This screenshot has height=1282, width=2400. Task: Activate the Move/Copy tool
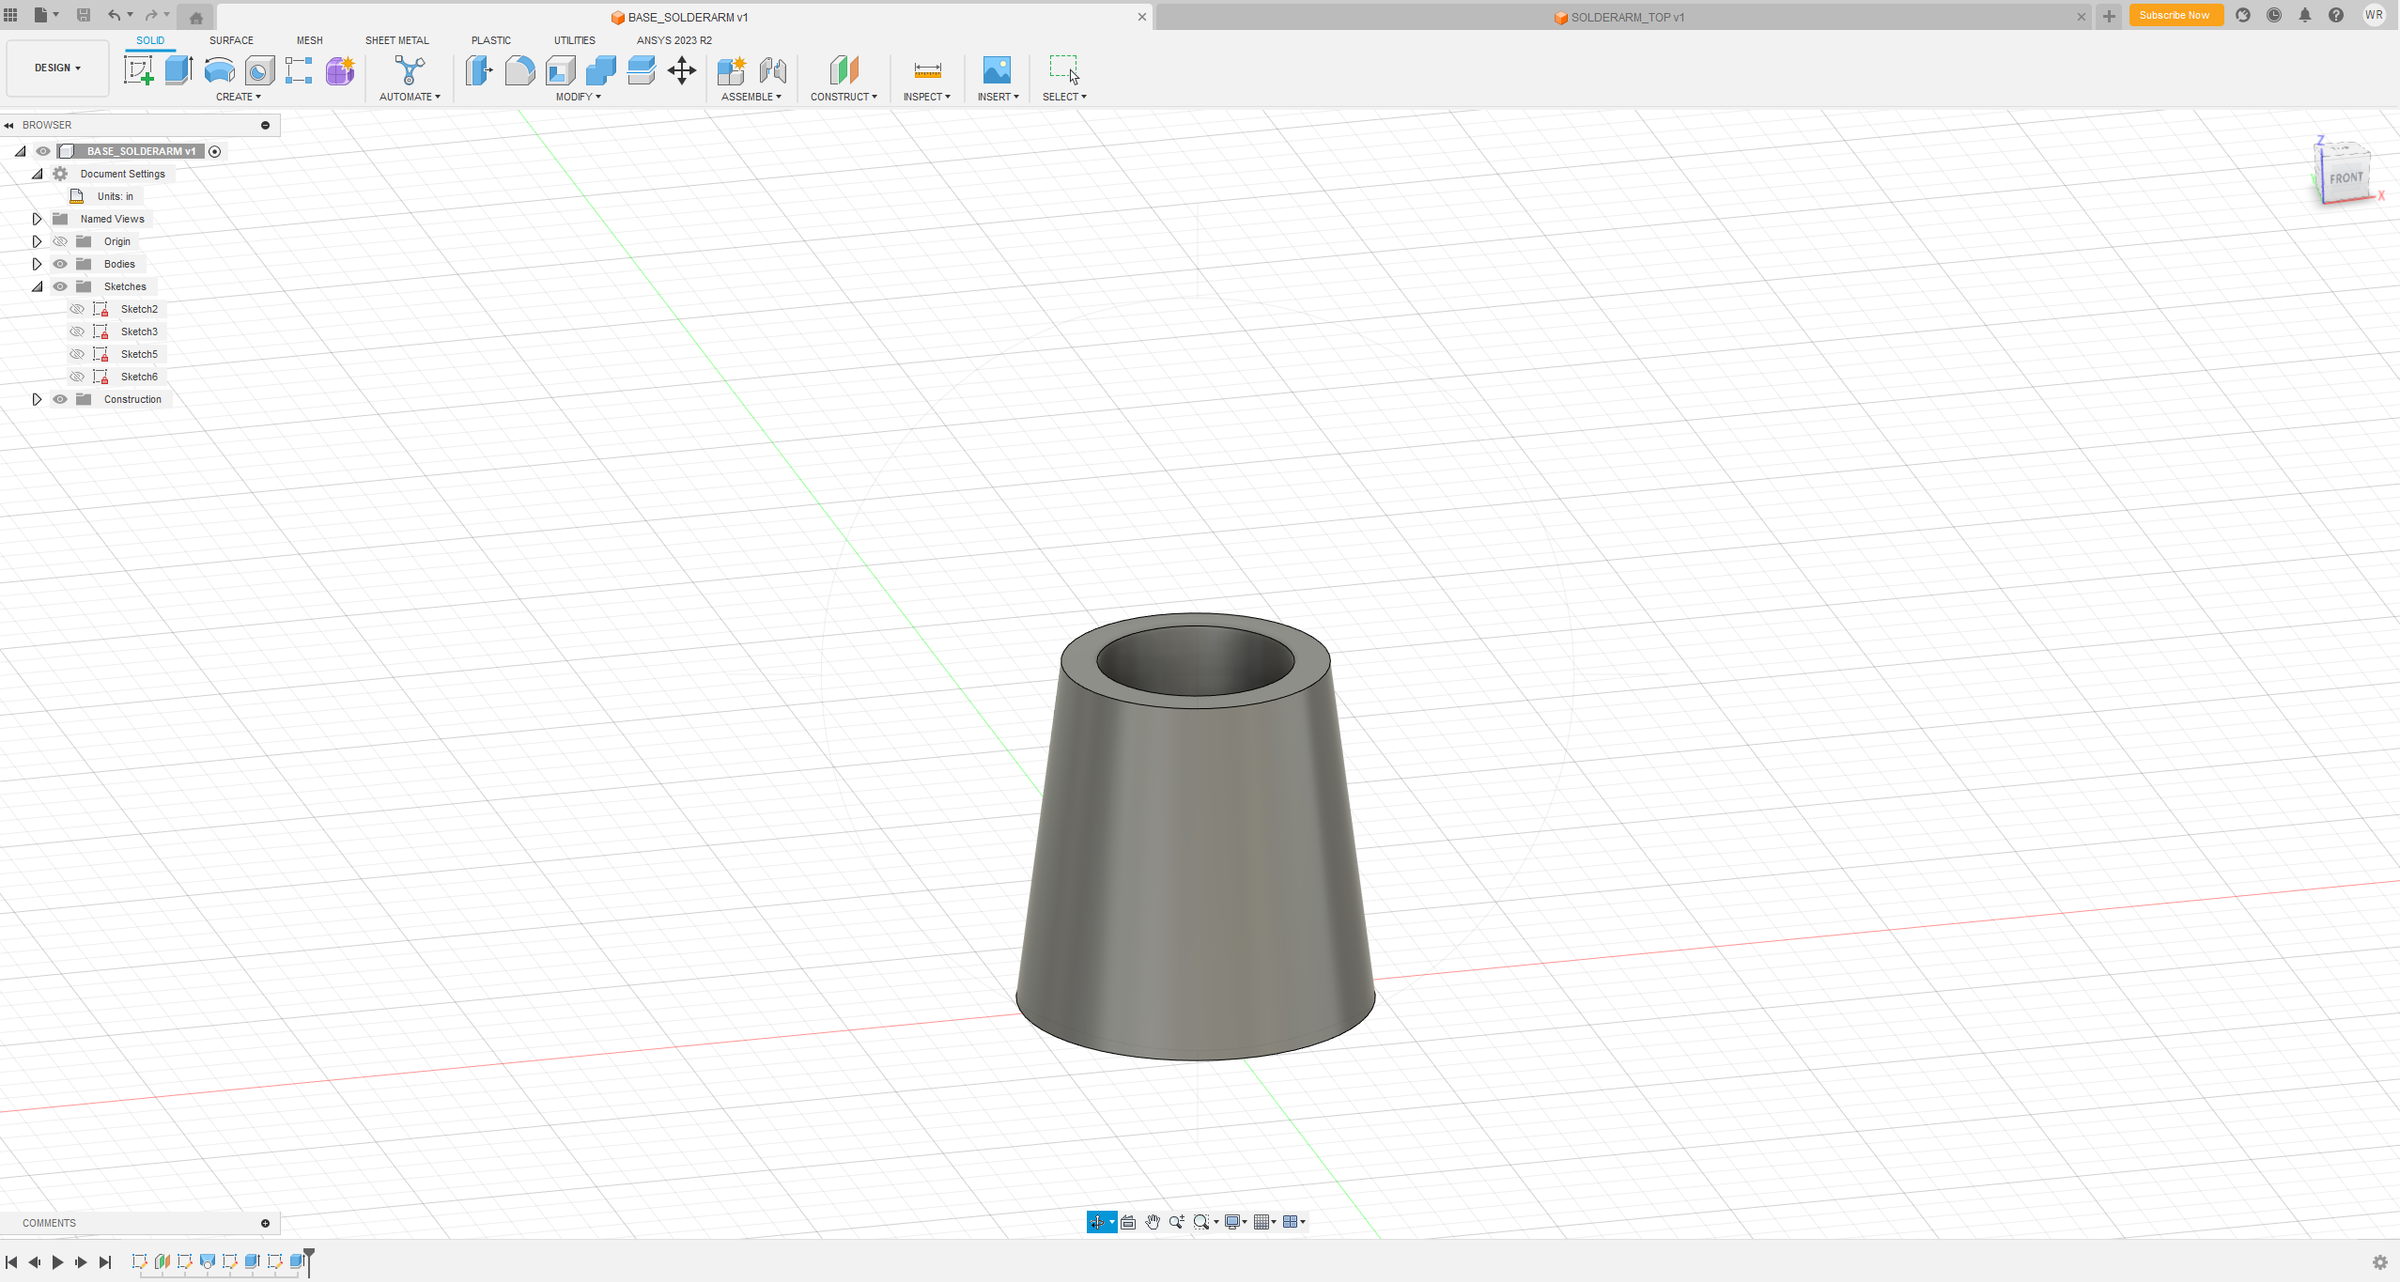tap(682, 70)
